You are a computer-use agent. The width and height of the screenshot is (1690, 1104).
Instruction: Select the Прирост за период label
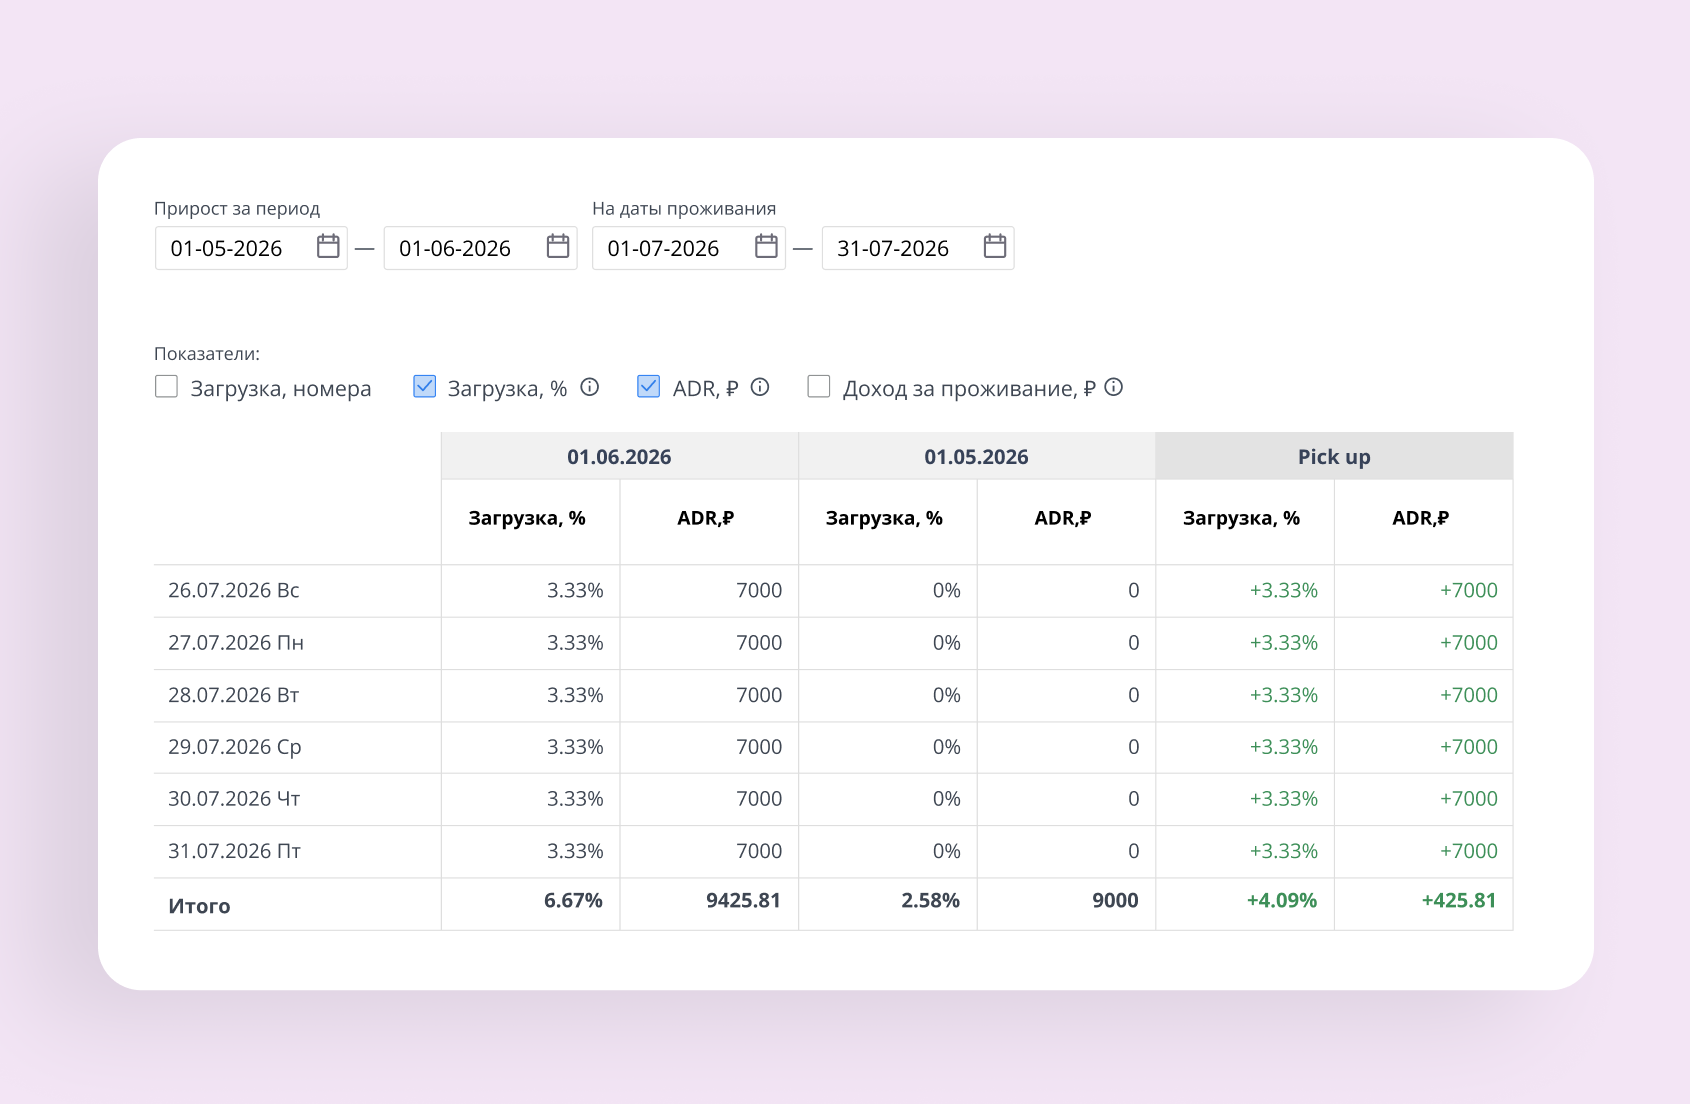[x=237, y=209]
